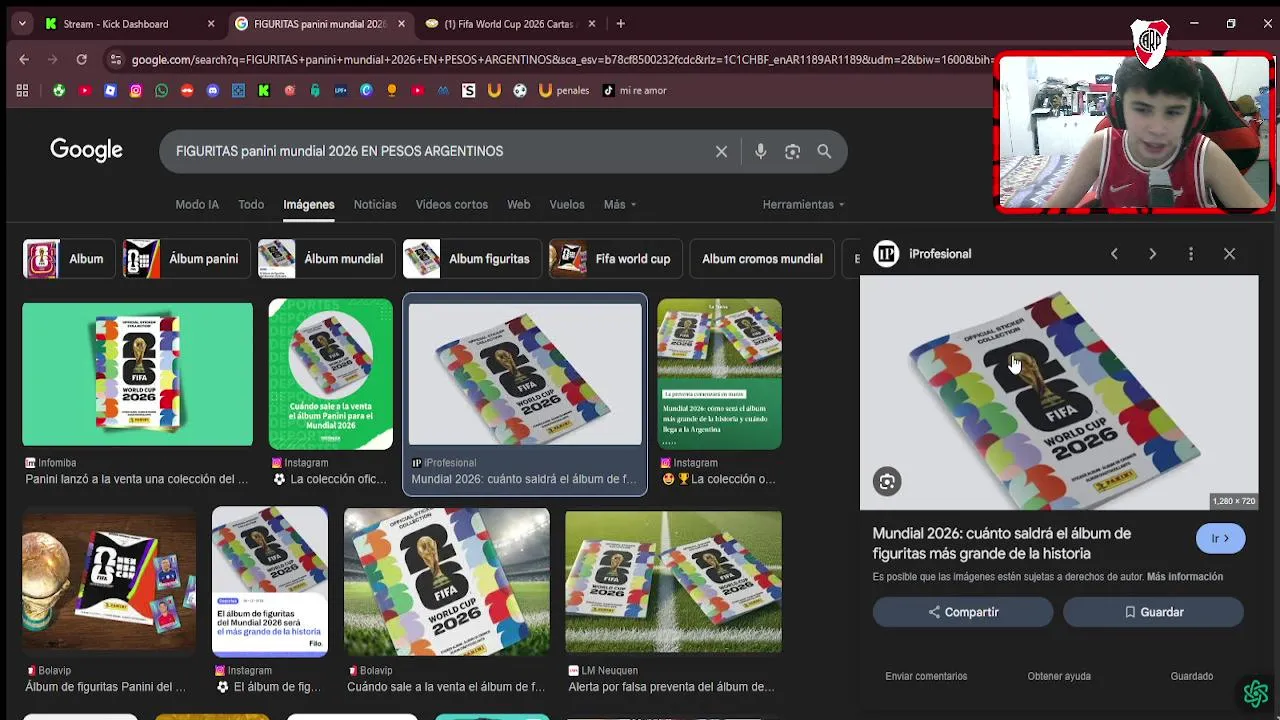Open selected iProfesional image thumbnail
Screen dimensions: 1280x720
[x=525, y=374]
